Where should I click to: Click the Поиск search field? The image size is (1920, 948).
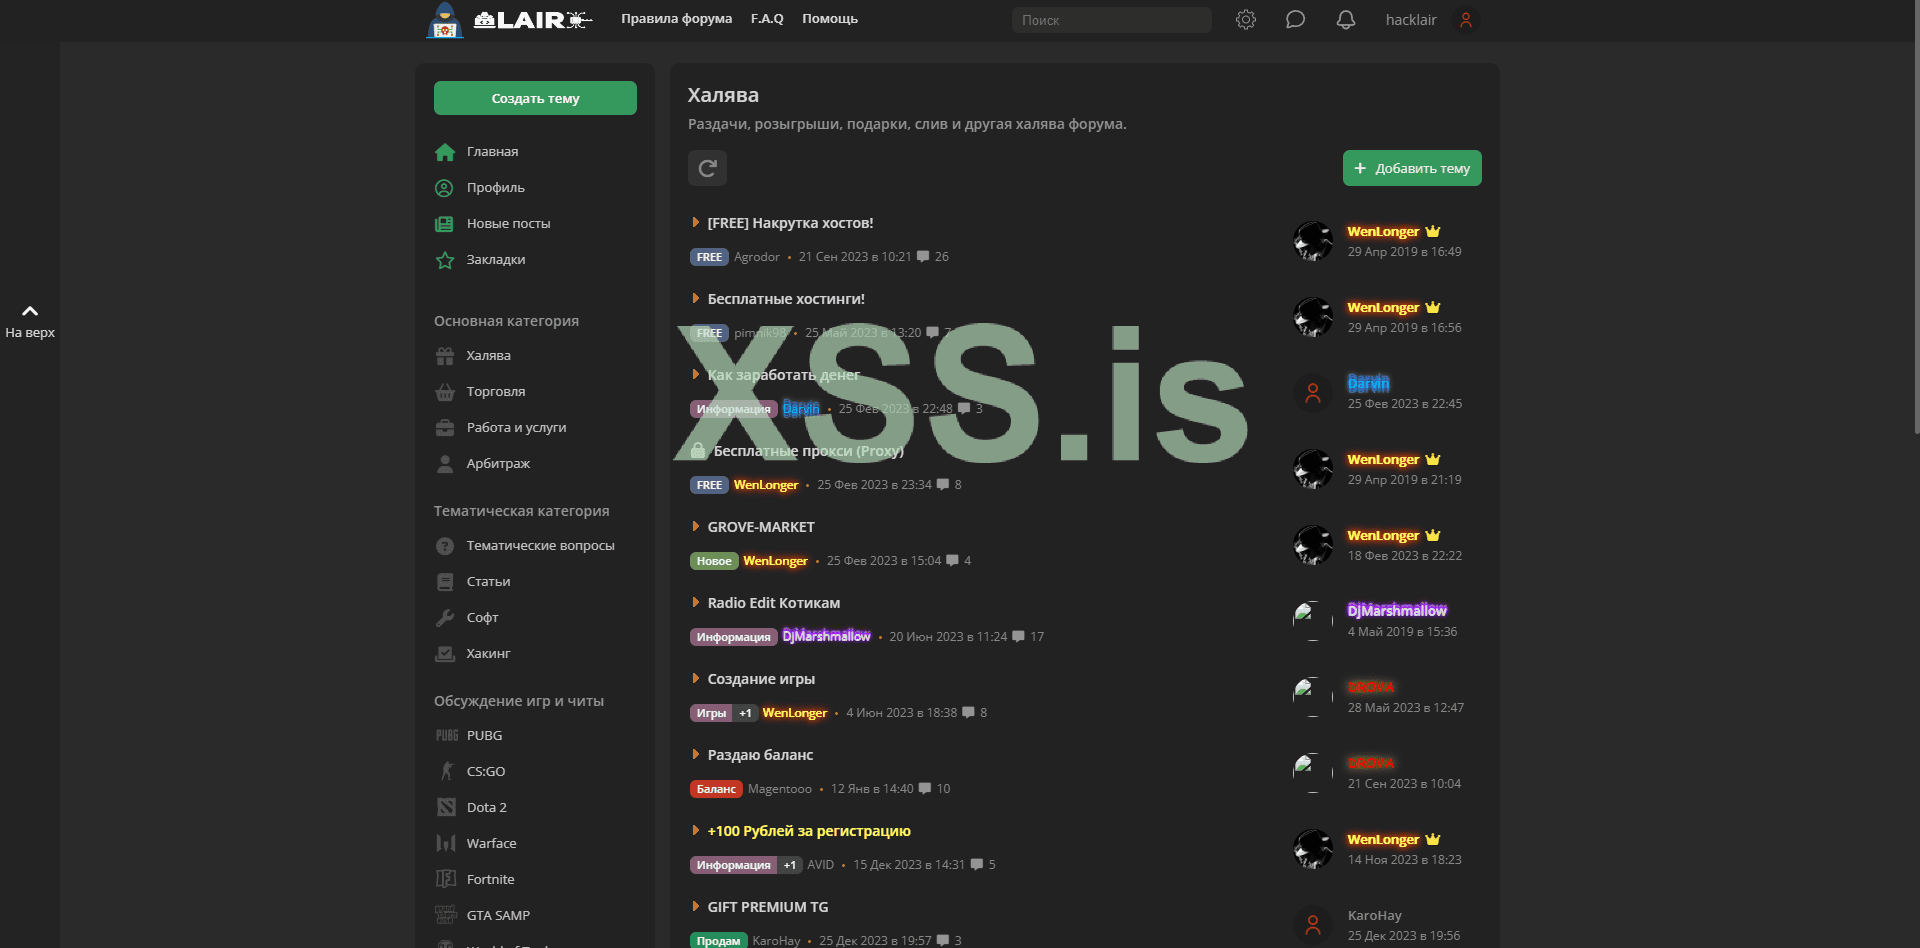click(x=1112, y=20)
